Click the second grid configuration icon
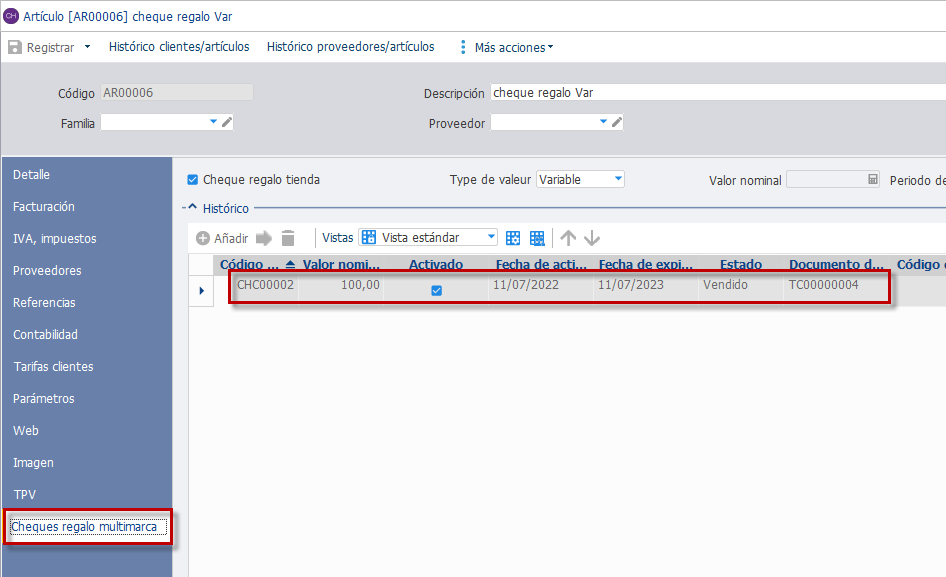 (537, 238)
